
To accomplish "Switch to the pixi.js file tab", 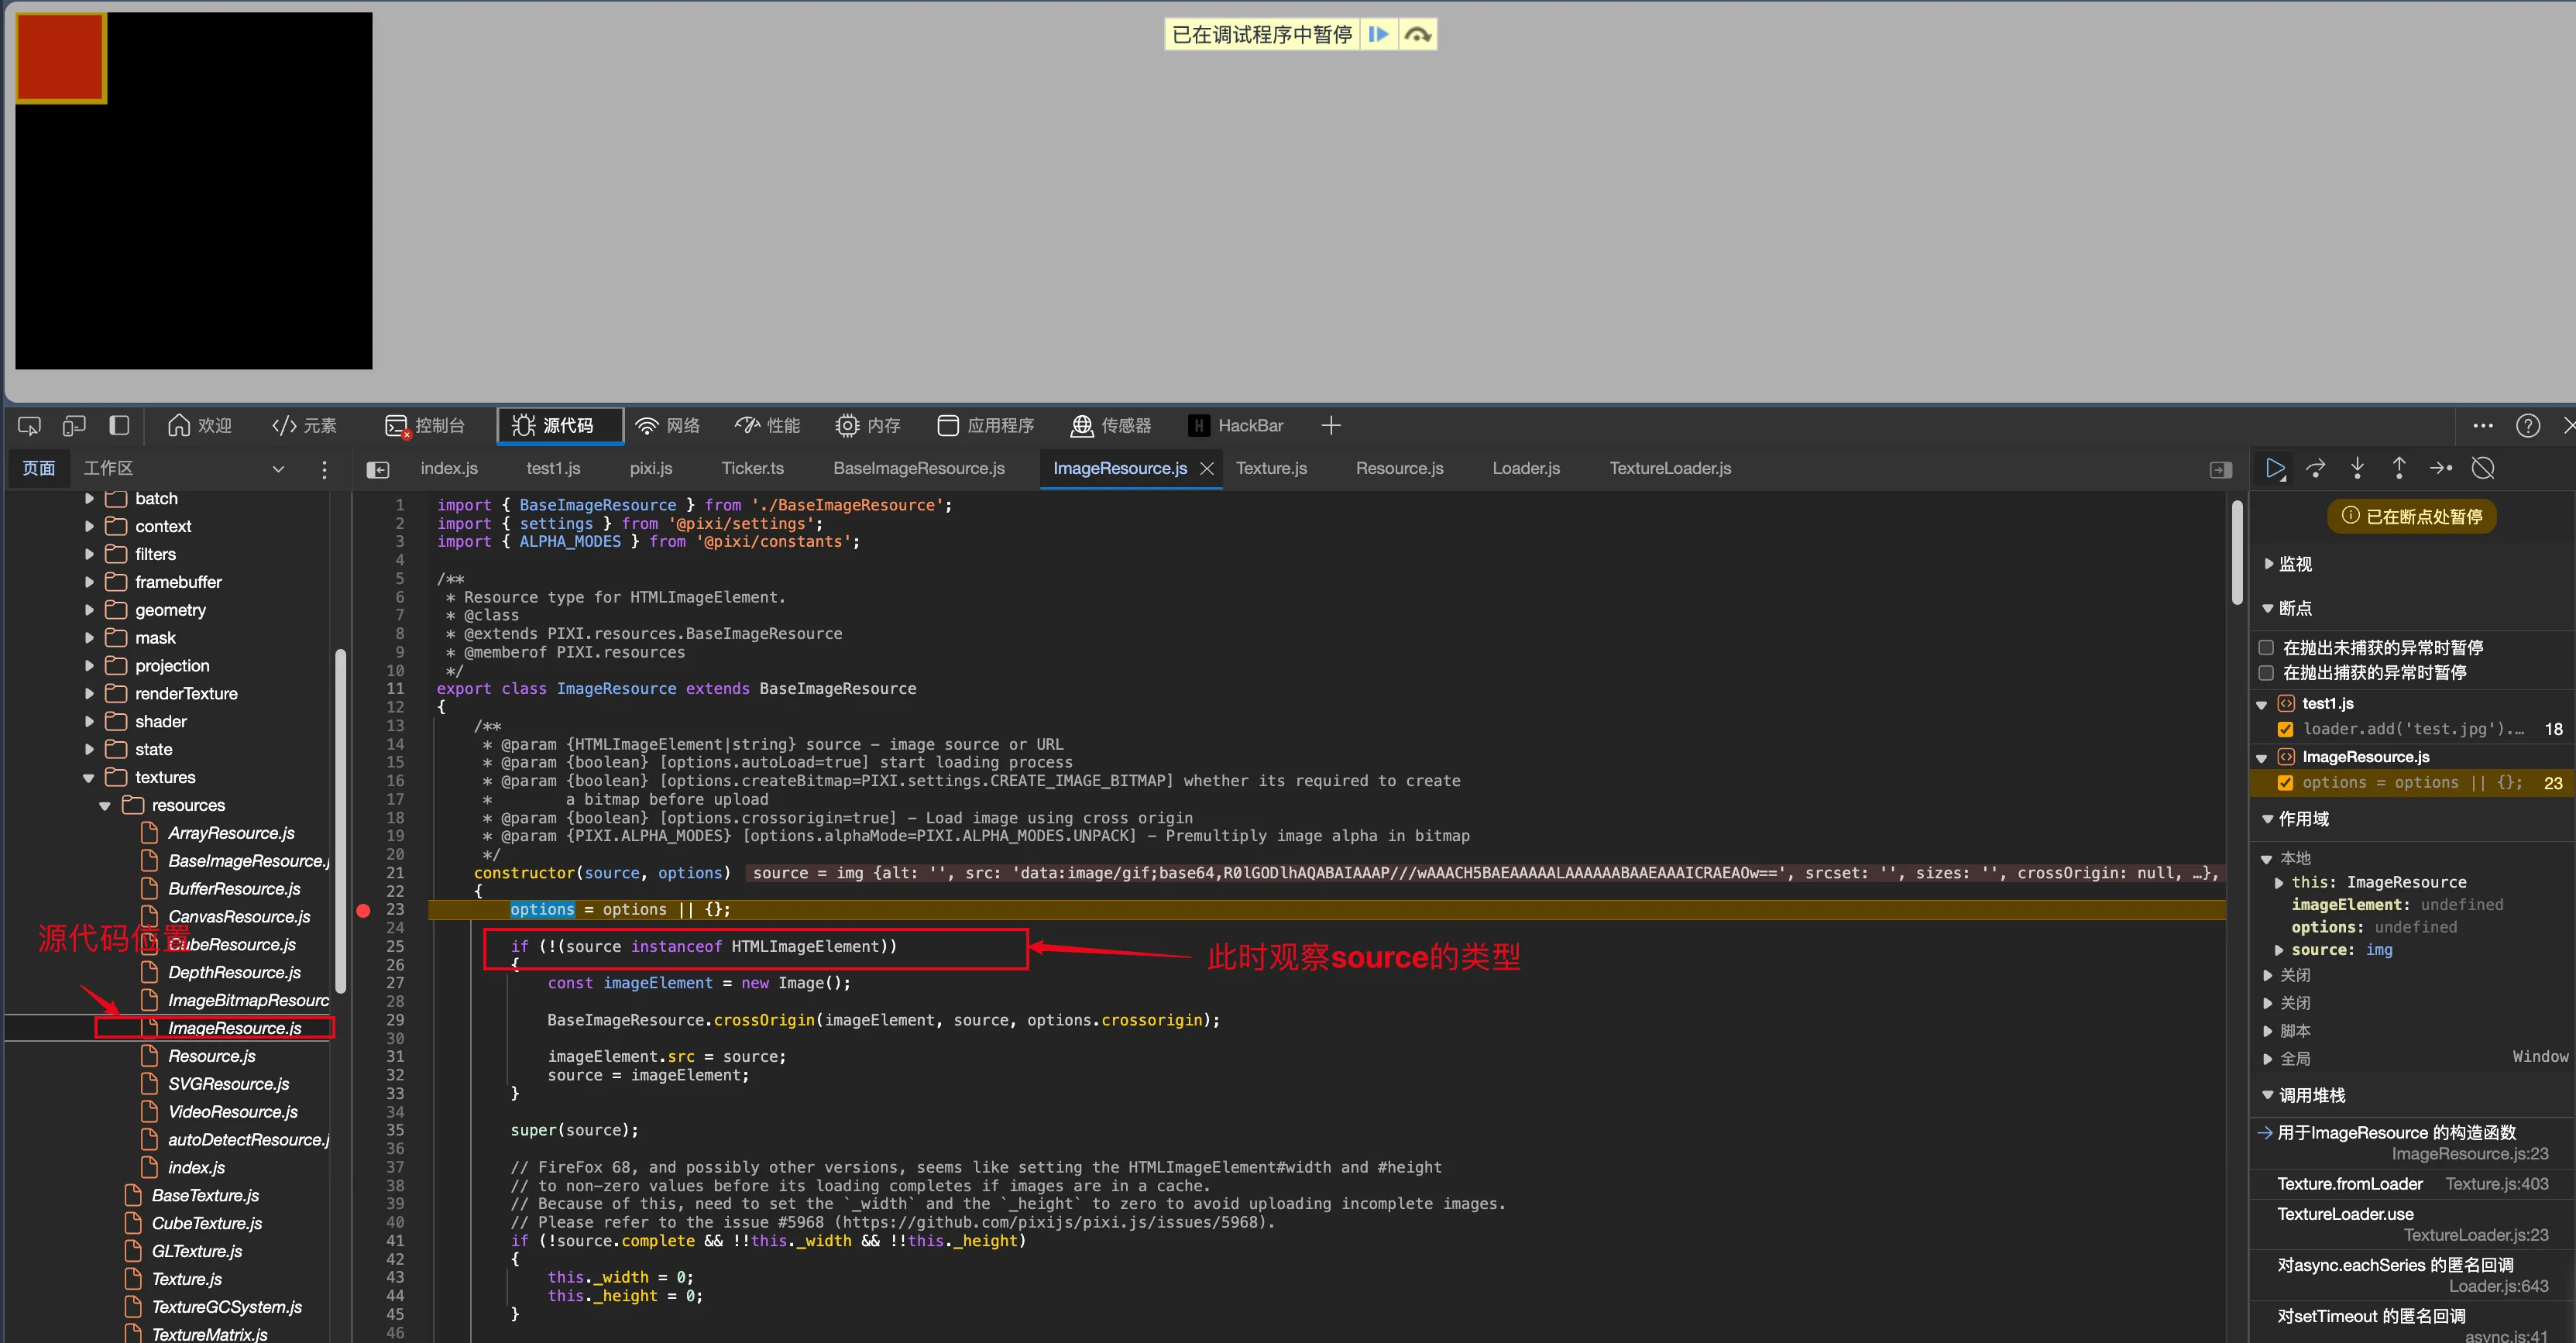I will pos(651,468).
